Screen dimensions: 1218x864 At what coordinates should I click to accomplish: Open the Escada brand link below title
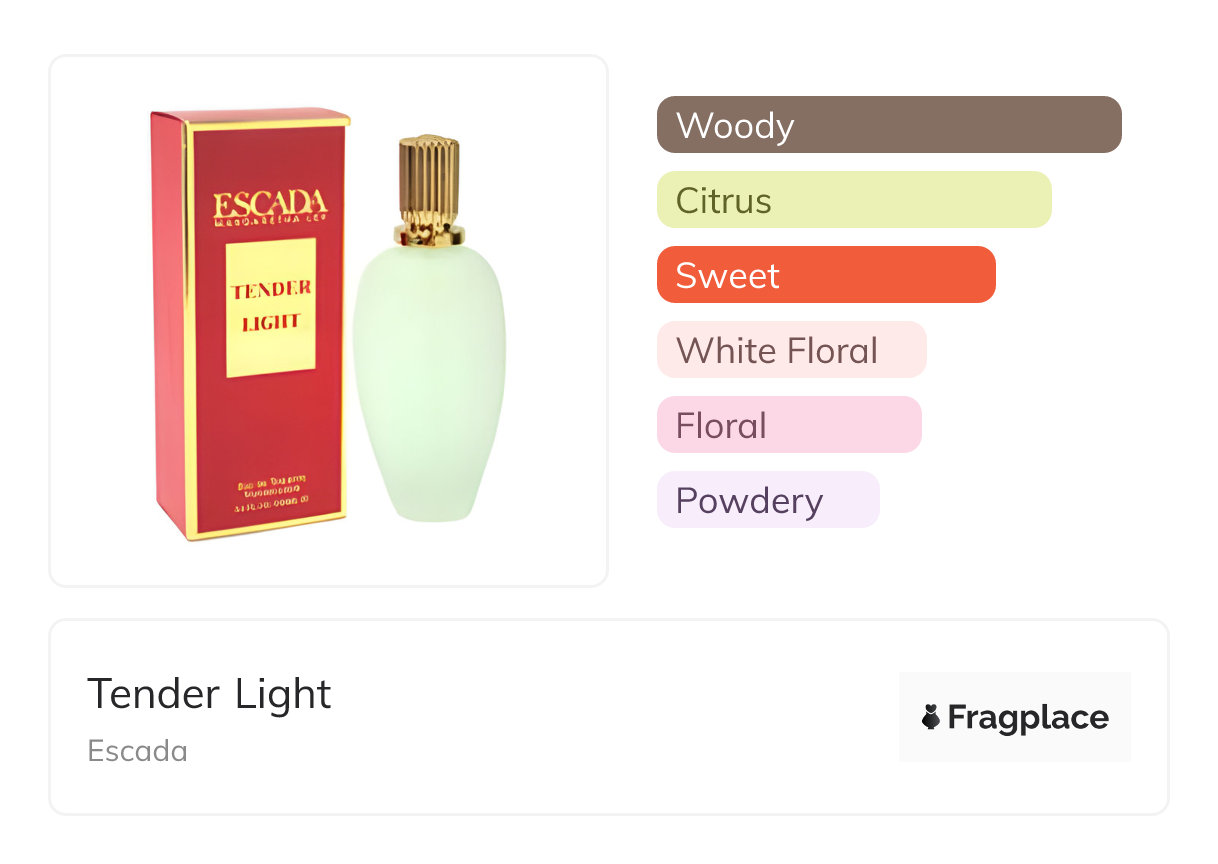coord(137,751)
